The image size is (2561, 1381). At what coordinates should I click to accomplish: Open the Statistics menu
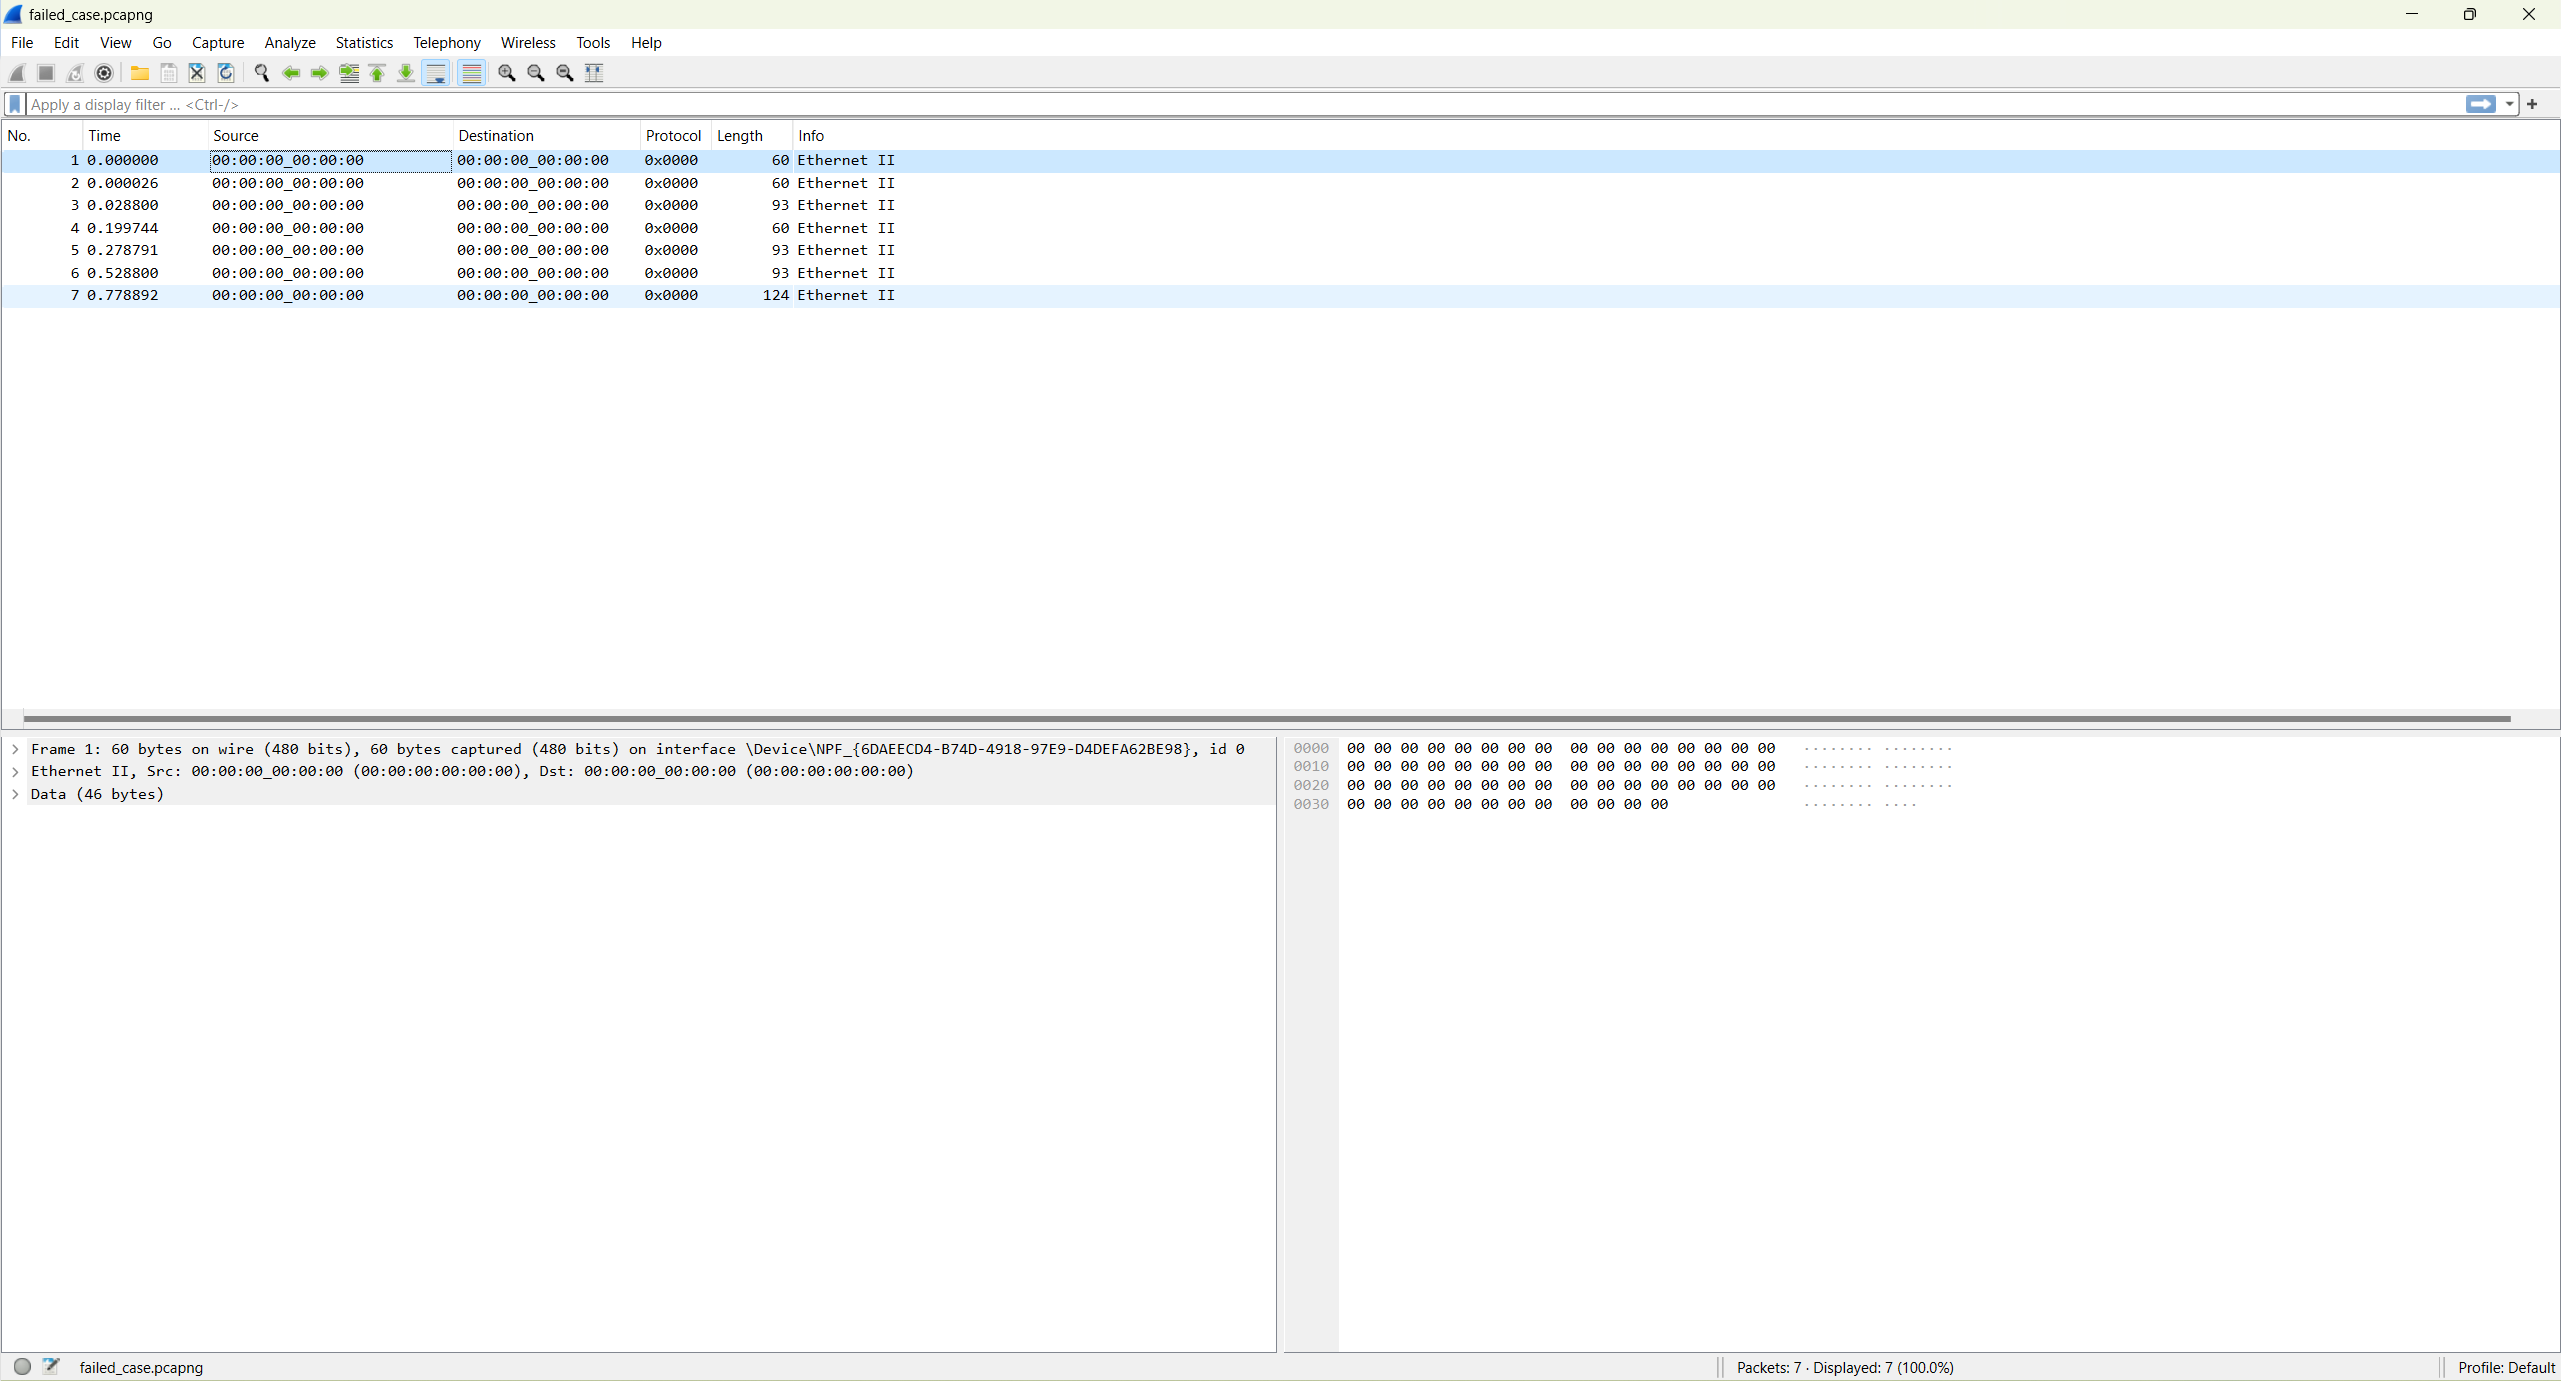pyautogui.click(x=364, y=42)
